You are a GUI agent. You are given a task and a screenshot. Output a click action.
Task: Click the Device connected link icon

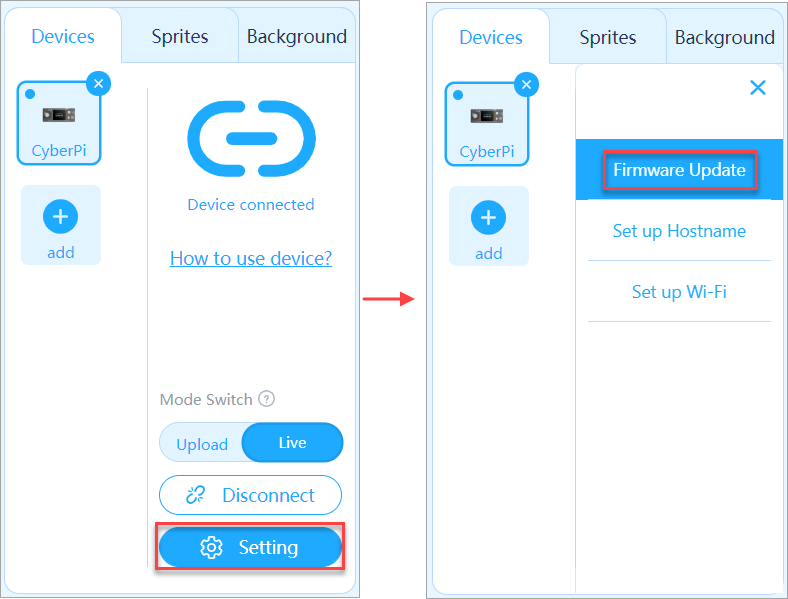pos(251,139)
